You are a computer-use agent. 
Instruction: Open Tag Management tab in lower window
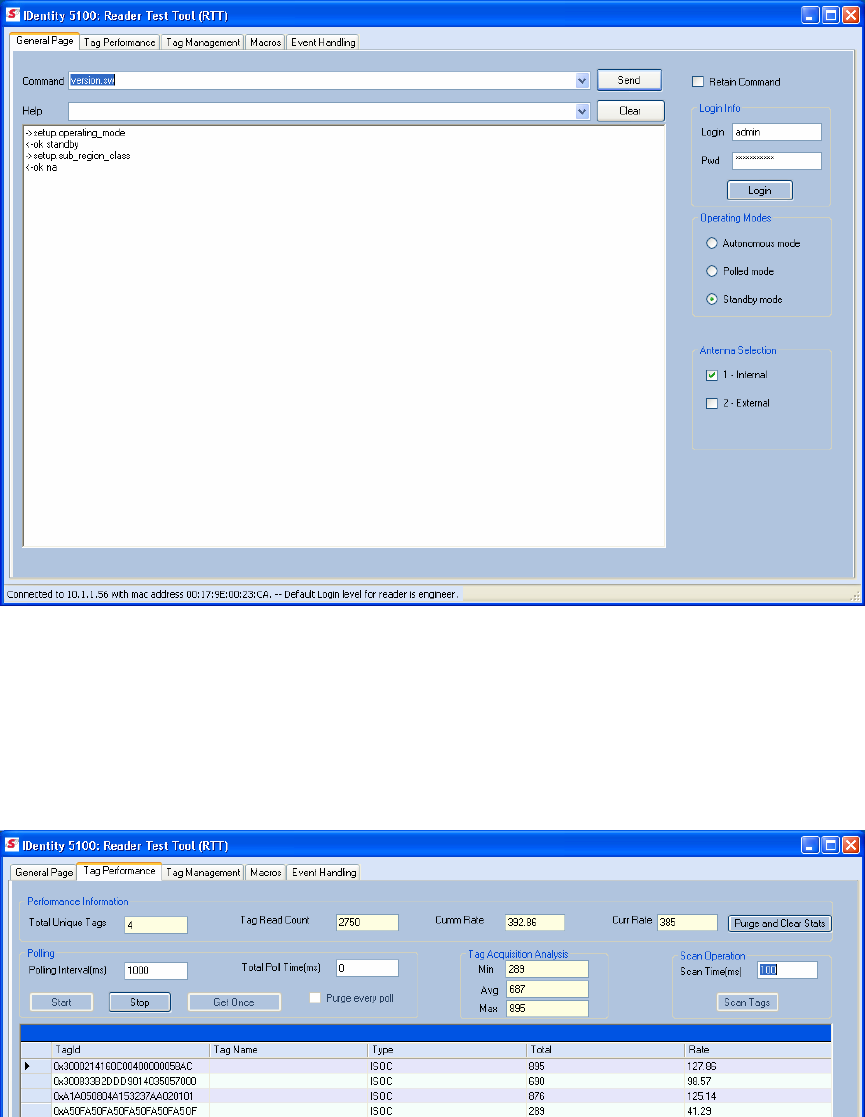tap(203, 872)
